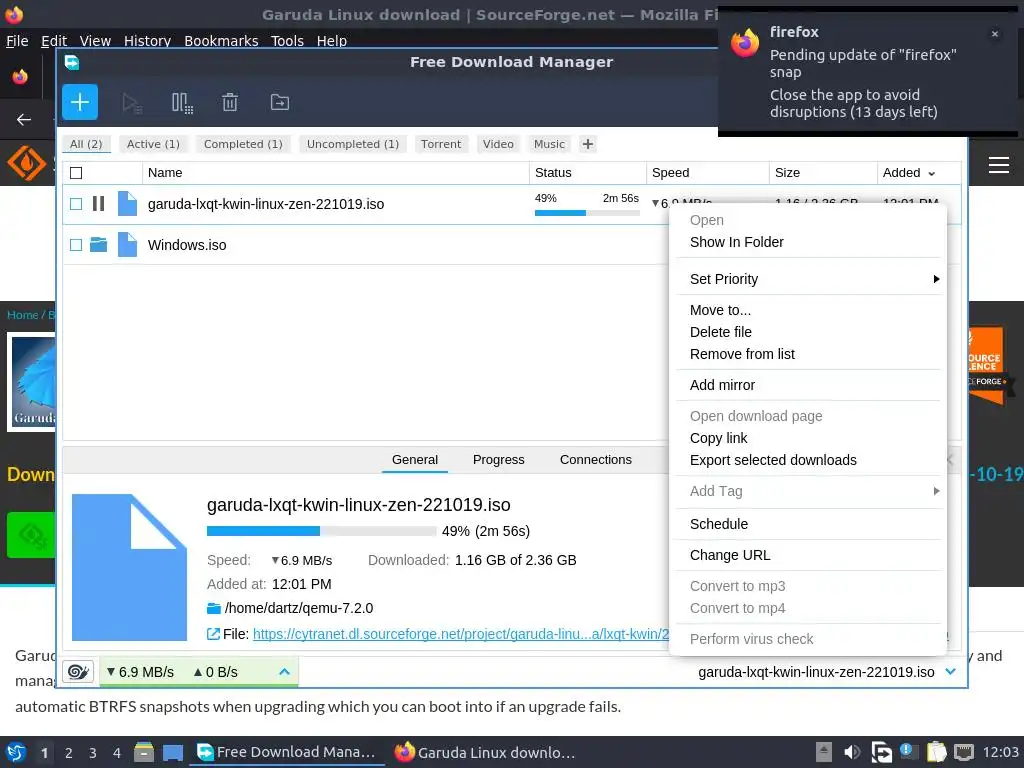This screenshot has height=768, width=1024.
Task: Click display monitor icon in system tray
Action: coord(964,752)
